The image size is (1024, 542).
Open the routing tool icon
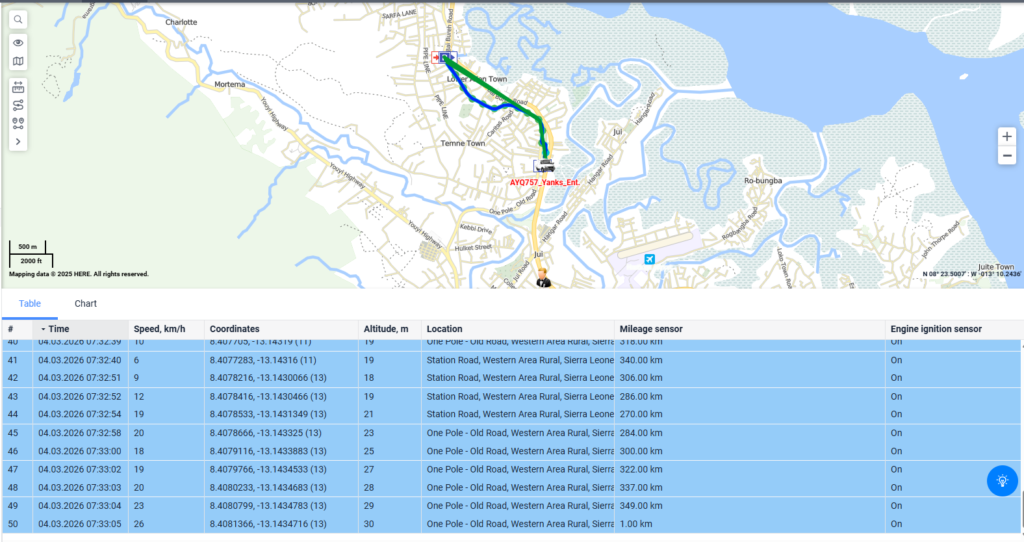[19, 105]
